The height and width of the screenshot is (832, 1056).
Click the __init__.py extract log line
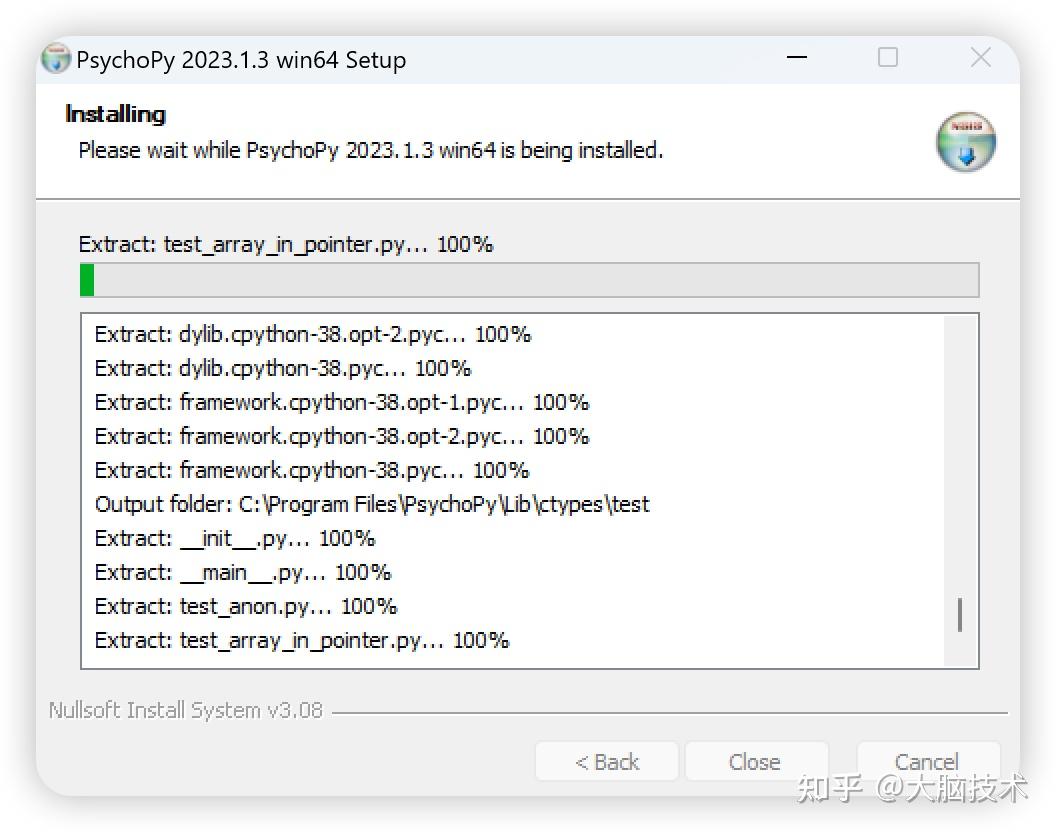pyautogui.click(x=234, y=538)
